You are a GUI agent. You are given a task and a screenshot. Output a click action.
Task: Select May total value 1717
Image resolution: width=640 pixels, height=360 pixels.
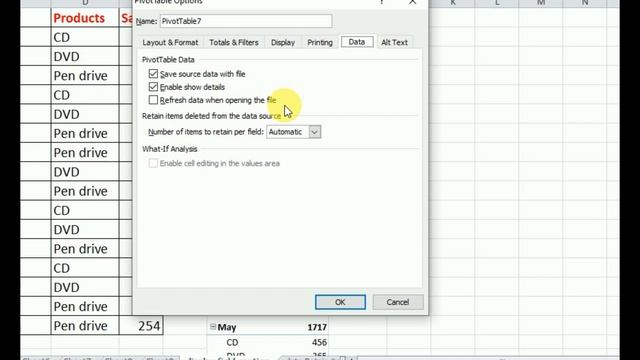point(317,327)
